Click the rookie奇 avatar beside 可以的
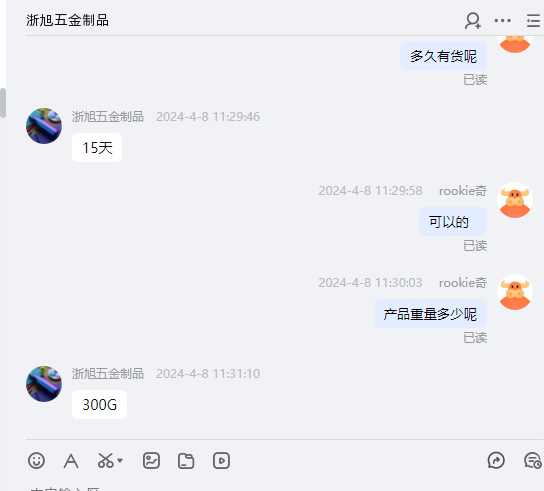Image resolution: width=544 pixels, height=491 pixels. click(515, 200)
